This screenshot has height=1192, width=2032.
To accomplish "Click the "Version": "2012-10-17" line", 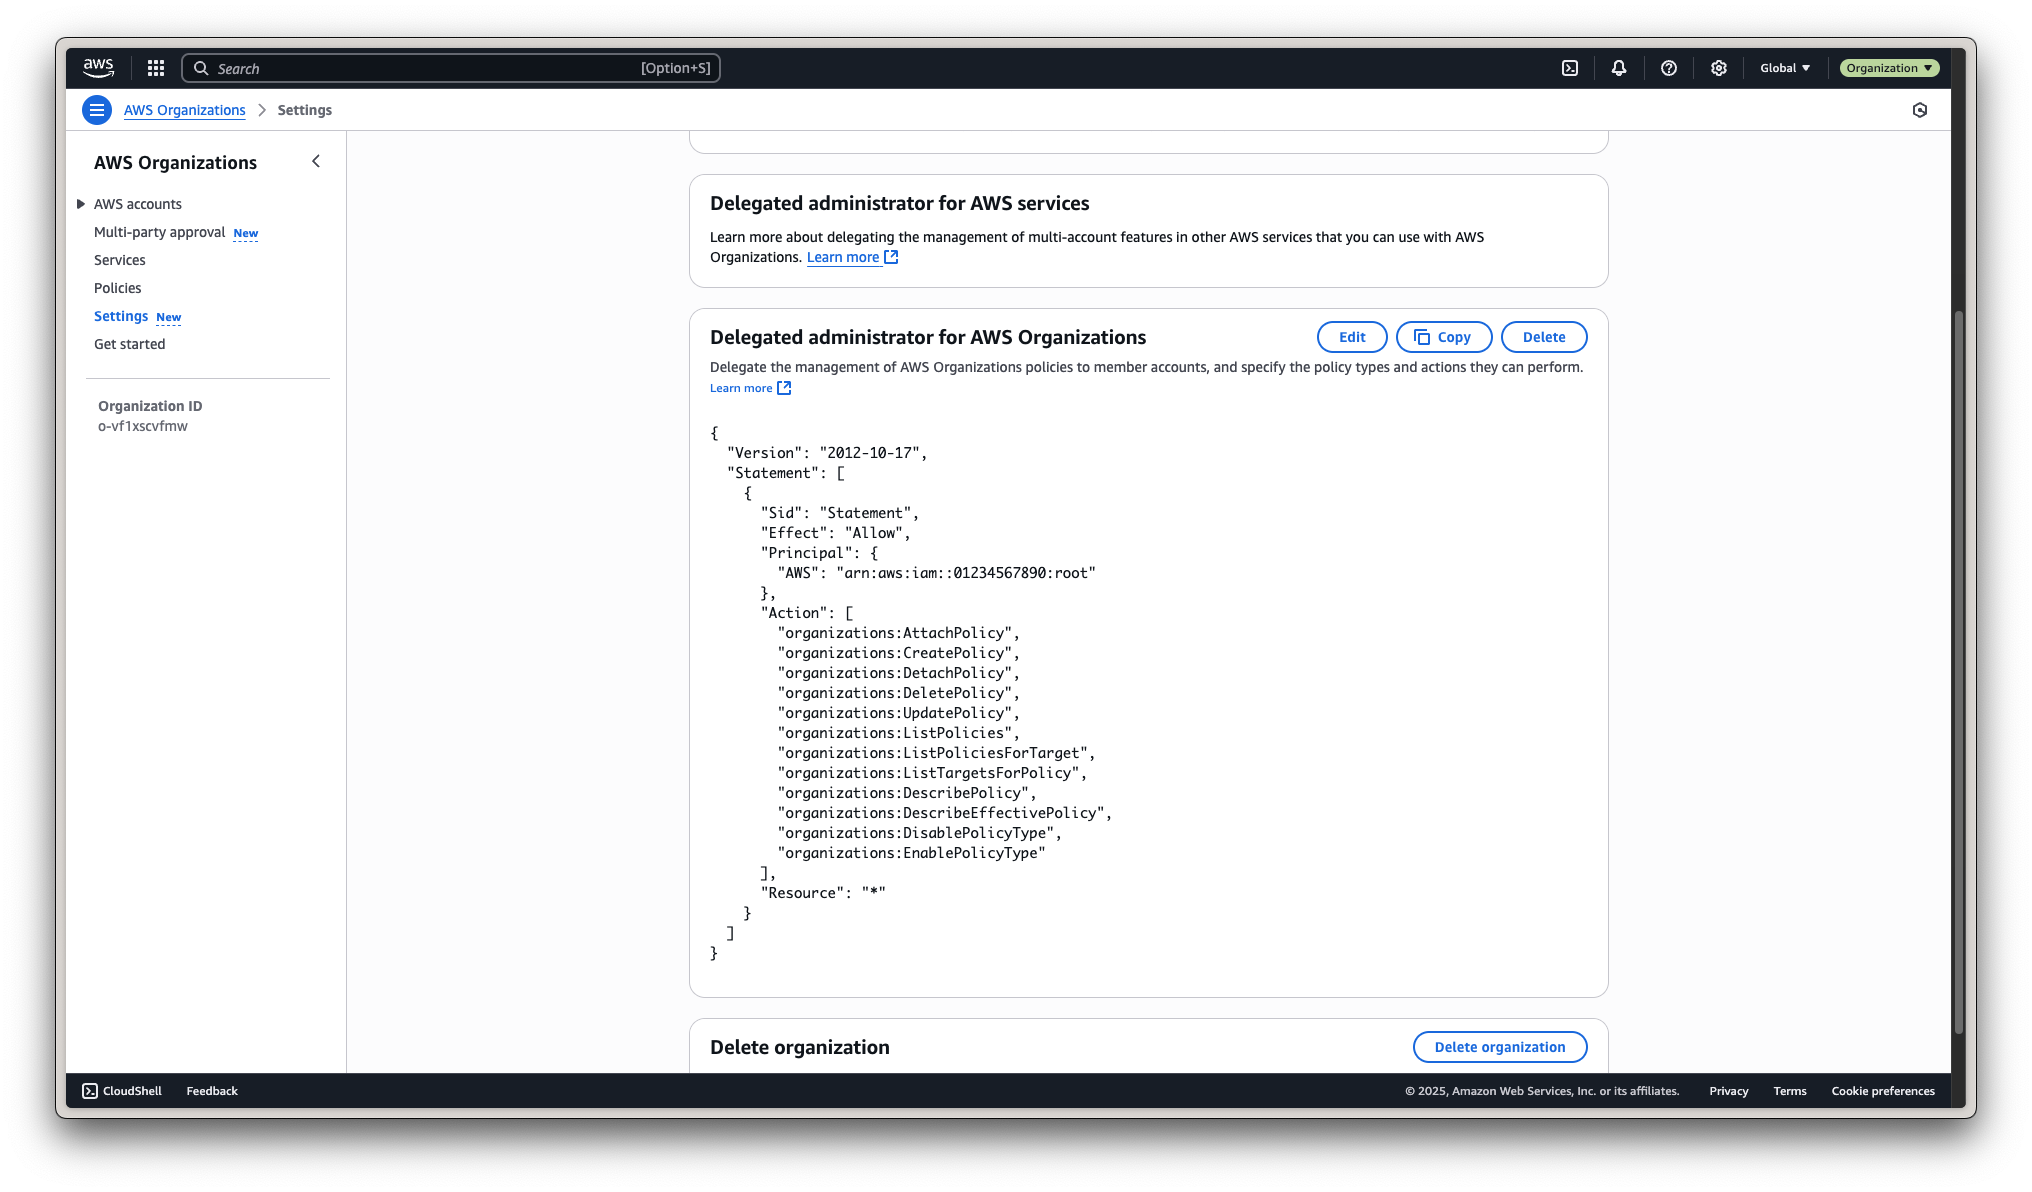I will tap(827, 453).
